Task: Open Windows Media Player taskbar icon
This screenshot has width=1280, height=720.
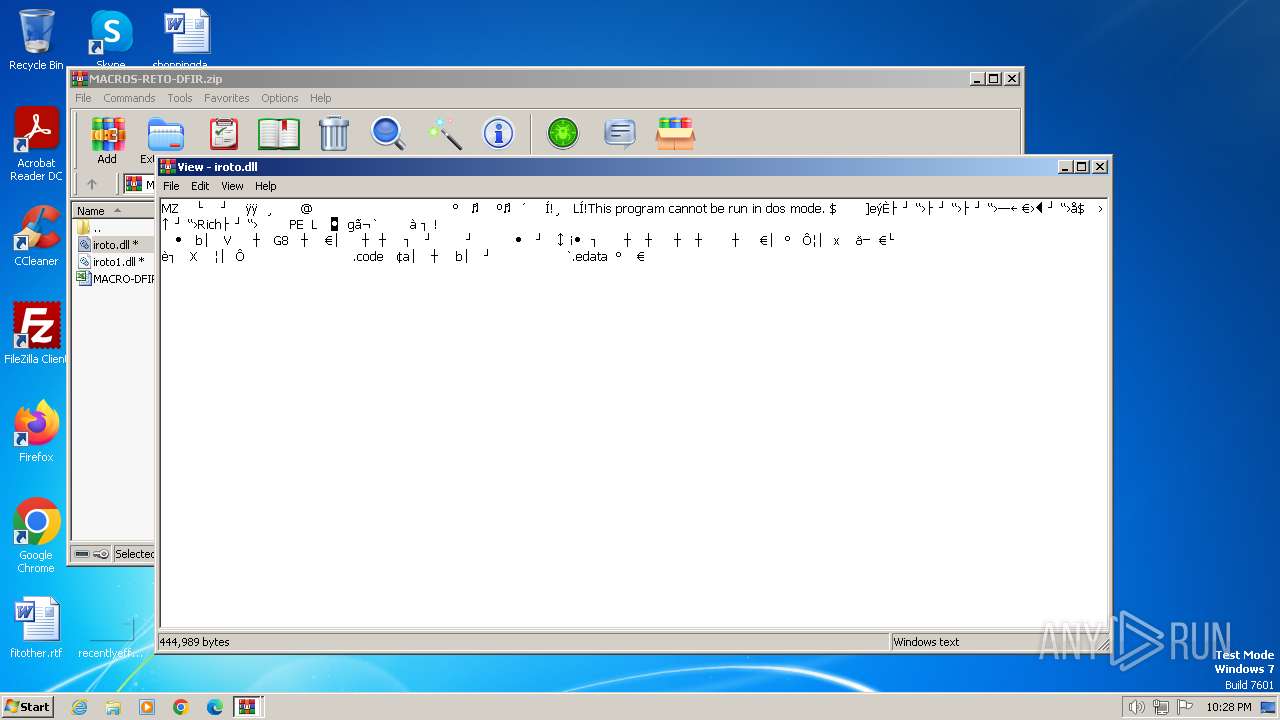Action: 147,707
